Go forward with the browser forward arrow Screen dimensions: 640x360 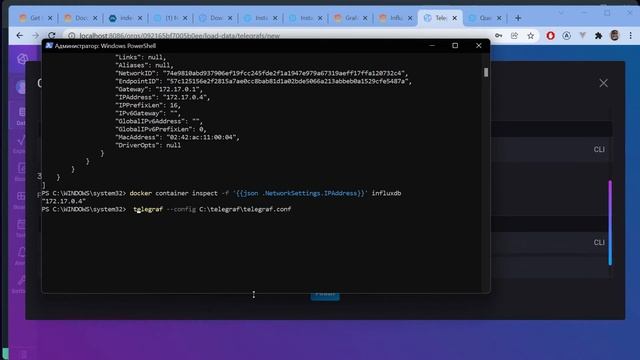pyautogui.click(x=35, y=36)
